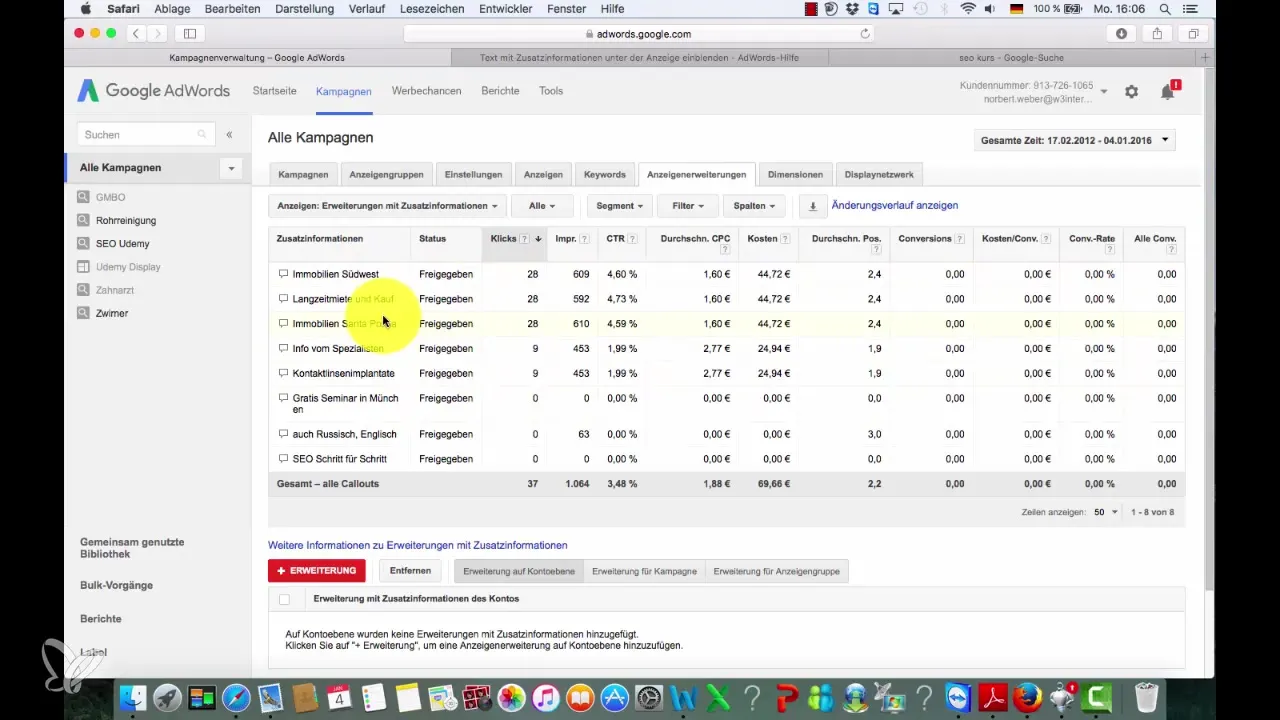Select the Zahnarzt campaign in sidebar
Viewport: 1280px width, 720px height.
[x=116, y=290]
